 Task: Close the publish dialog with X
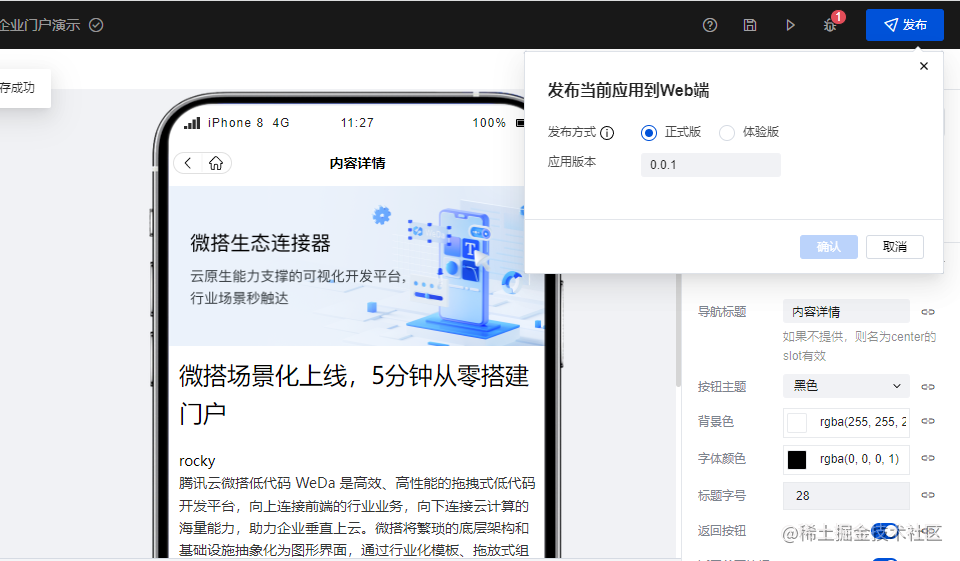pos(924,66)
